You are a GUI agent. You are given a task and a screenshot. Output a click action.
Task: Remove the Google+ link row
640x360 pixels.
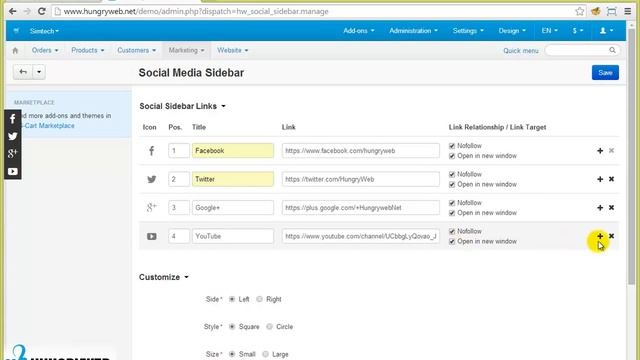[611, 208]
